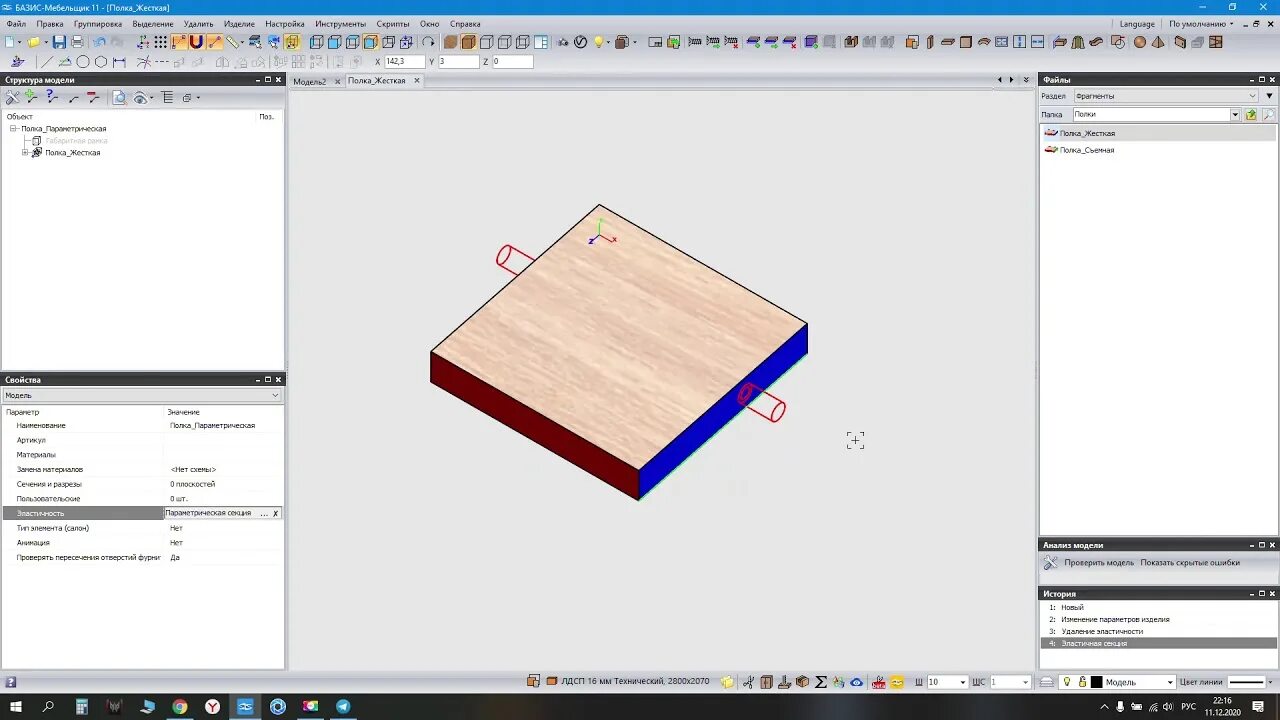Click the Language button
The height and width of the screenshot is (720, 1280).
[1137, 24]
